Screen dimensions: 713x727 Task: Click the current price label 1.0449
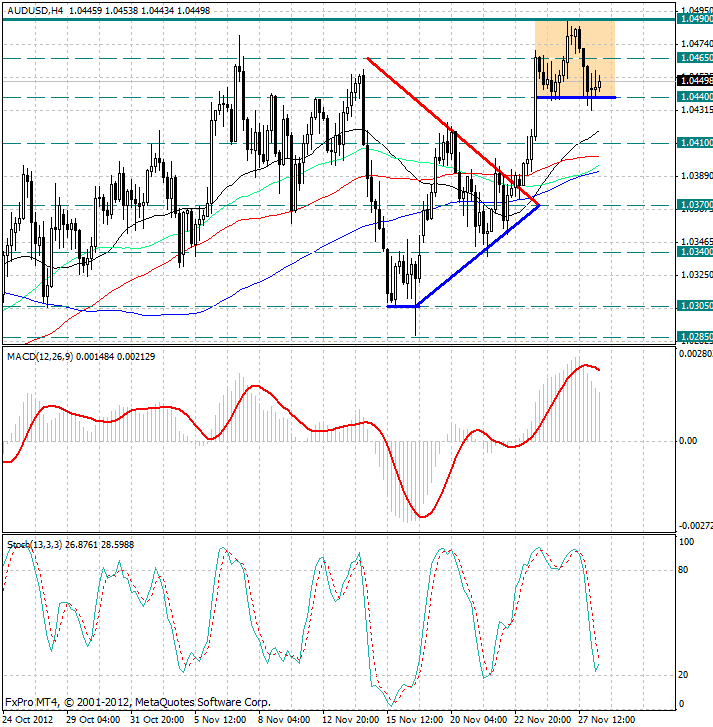(x=694, y=81)
